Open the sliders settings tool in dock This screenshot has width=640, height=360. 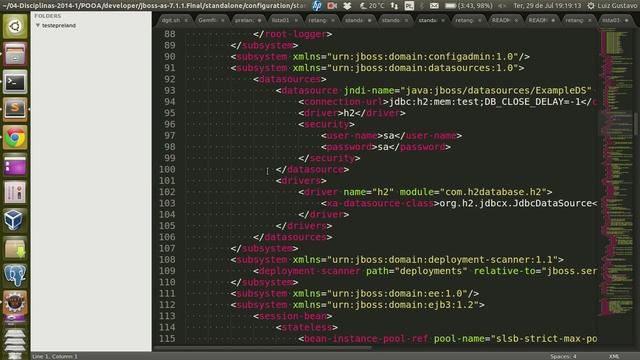tap(15, 193)
